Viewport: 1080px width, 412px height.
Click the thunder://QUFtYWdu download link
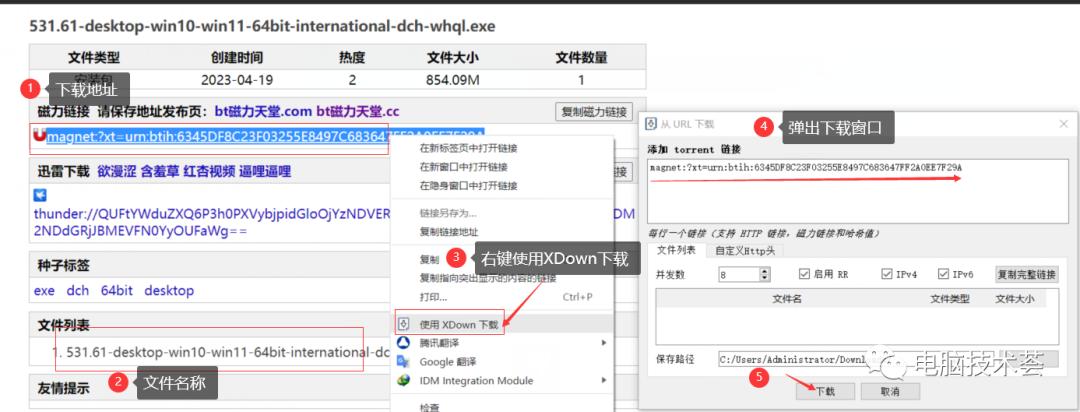click(x=212, y=213)
